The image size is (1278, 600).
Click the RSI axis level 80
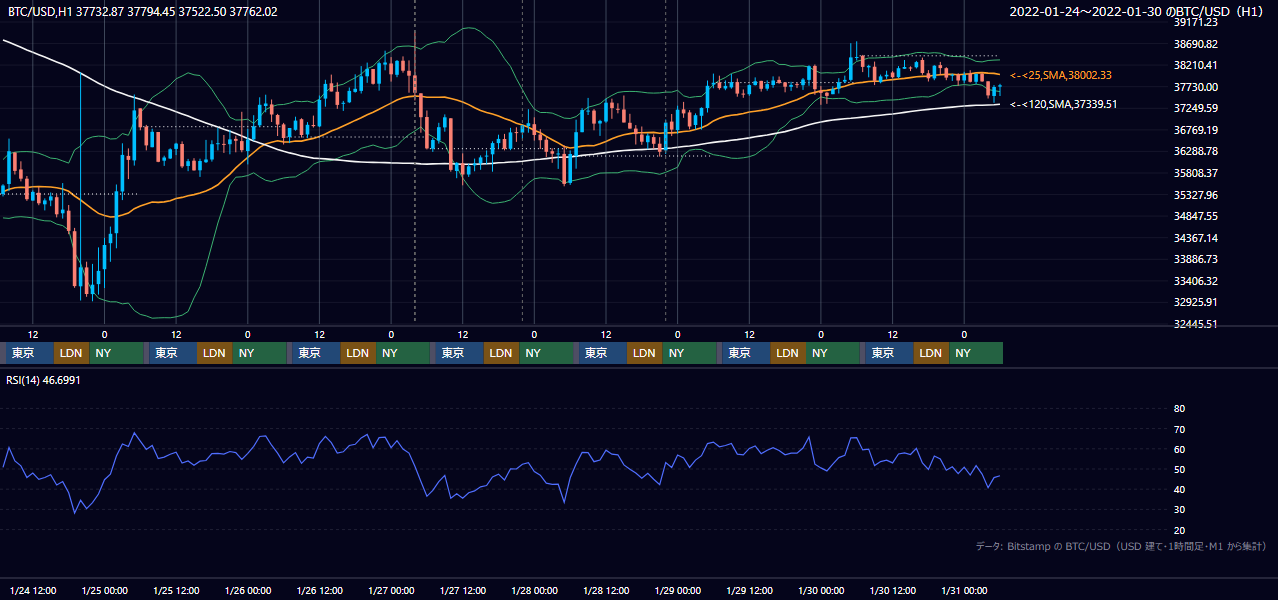click(1179, 409)
